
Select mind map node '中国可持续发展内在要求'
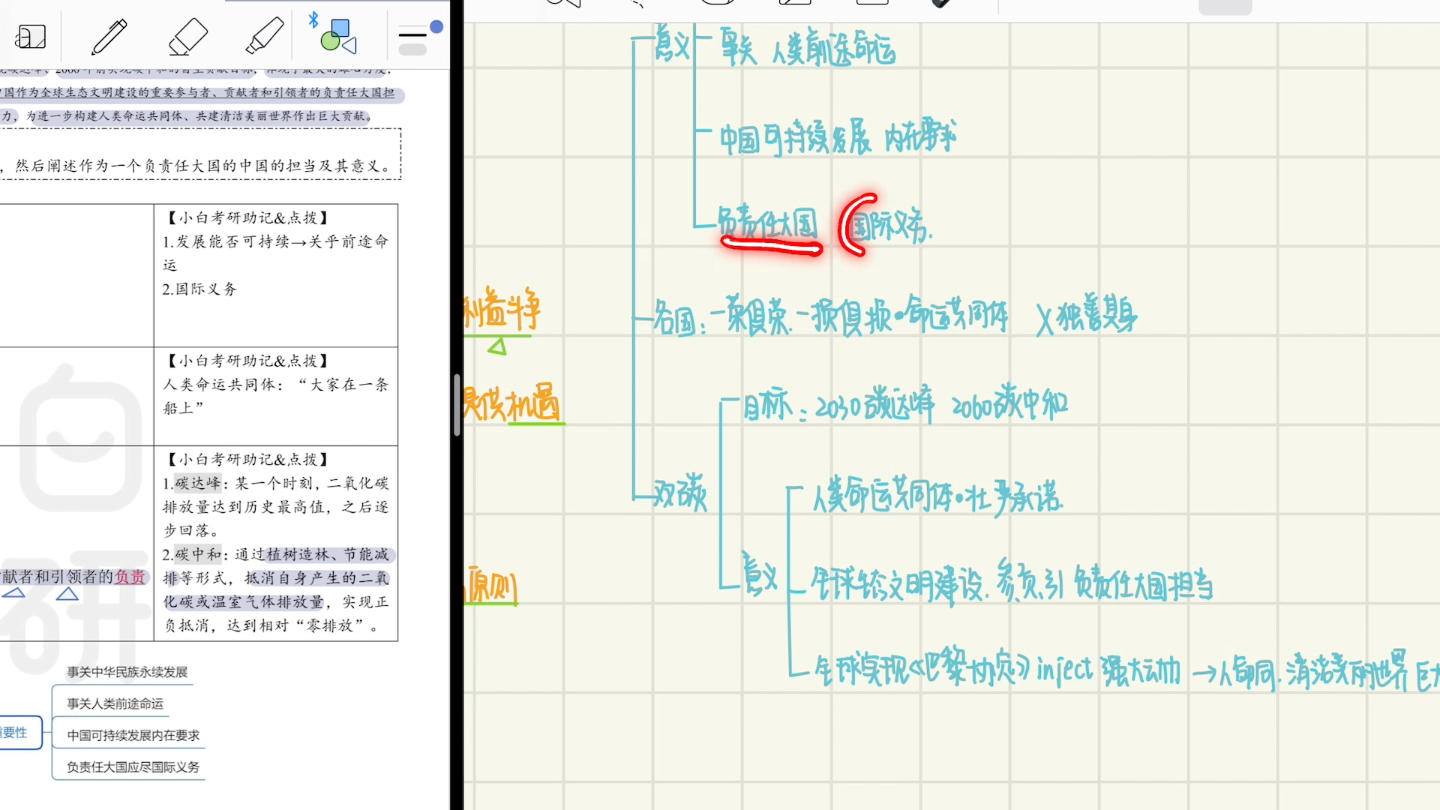pyautogui.click(x=133, y=735)
